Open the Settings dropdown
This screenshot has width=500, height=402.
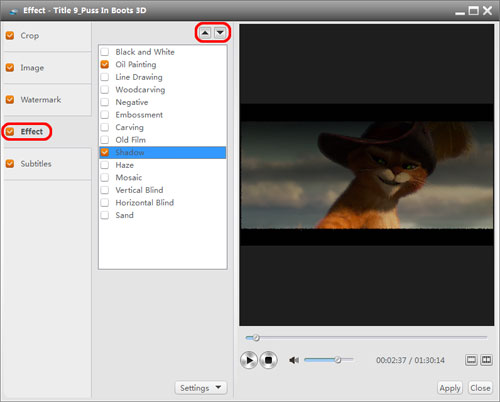click(201, 388)
